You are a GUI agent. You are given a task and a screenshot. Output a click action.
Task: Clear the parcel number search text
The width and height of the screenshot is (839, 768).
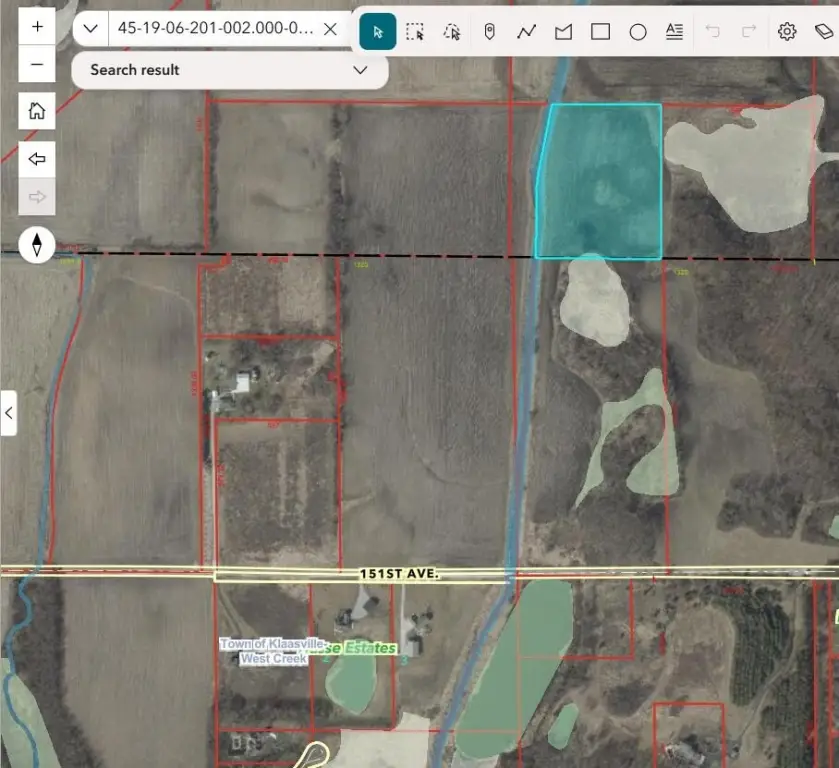tap(331, 28)
